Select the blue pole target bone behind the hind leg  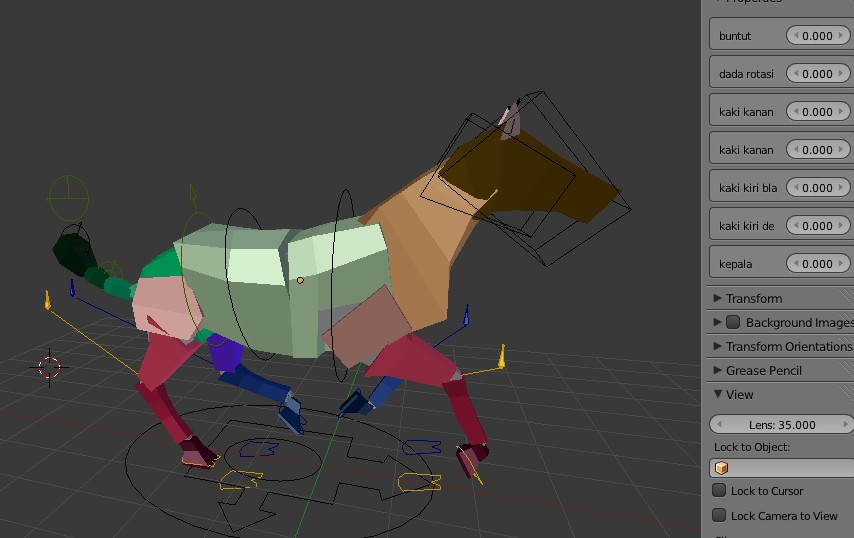click(72, 288)
